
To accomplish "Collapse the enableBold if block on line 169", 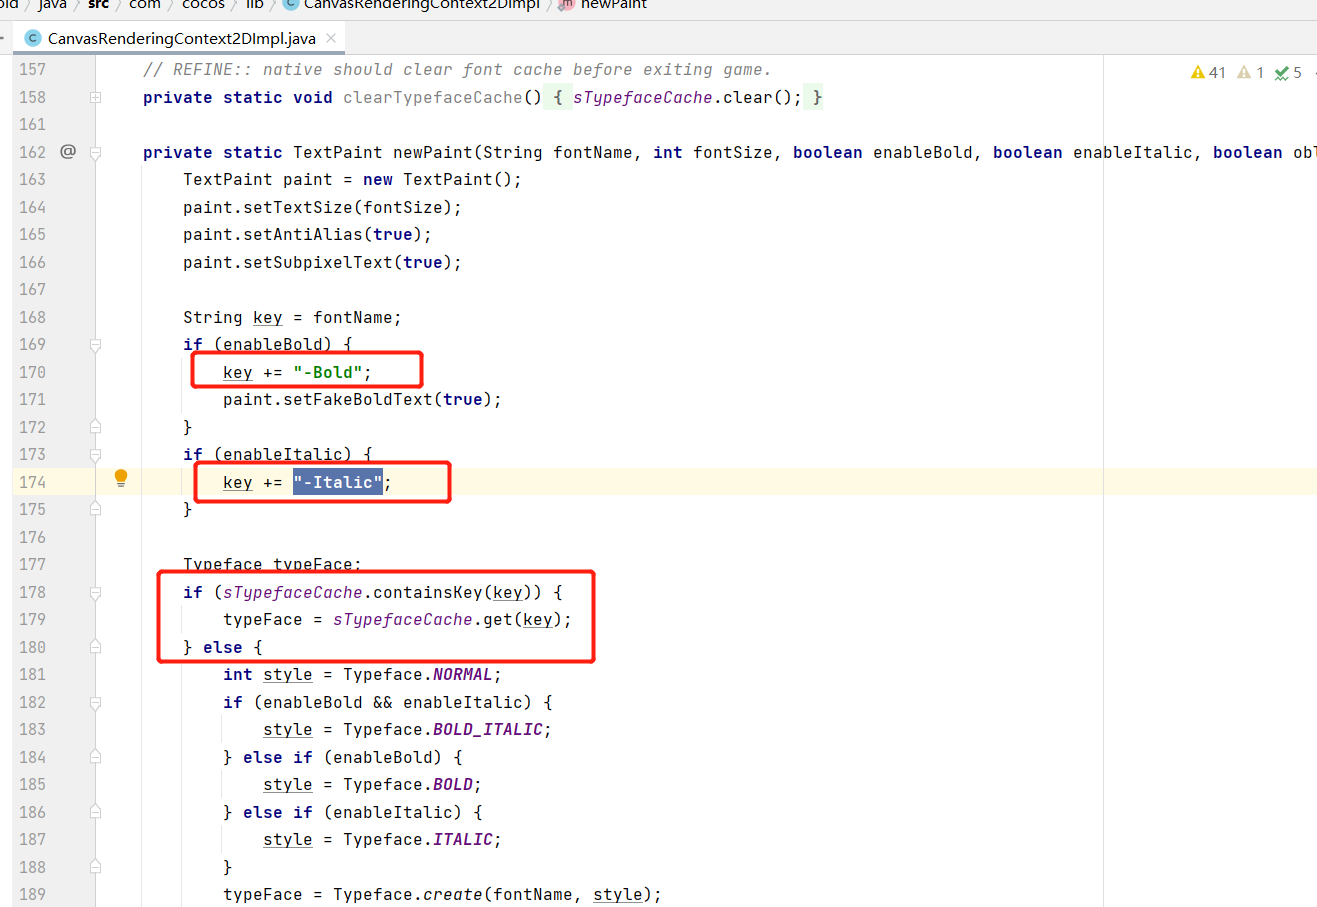I will pos(95,344).
